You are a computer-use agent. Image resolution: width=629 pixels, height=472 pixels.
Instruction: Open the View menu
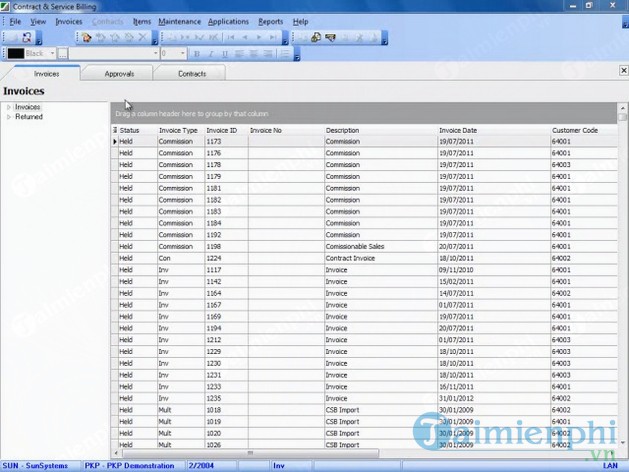pyautogui.click(x=38, y=22)
